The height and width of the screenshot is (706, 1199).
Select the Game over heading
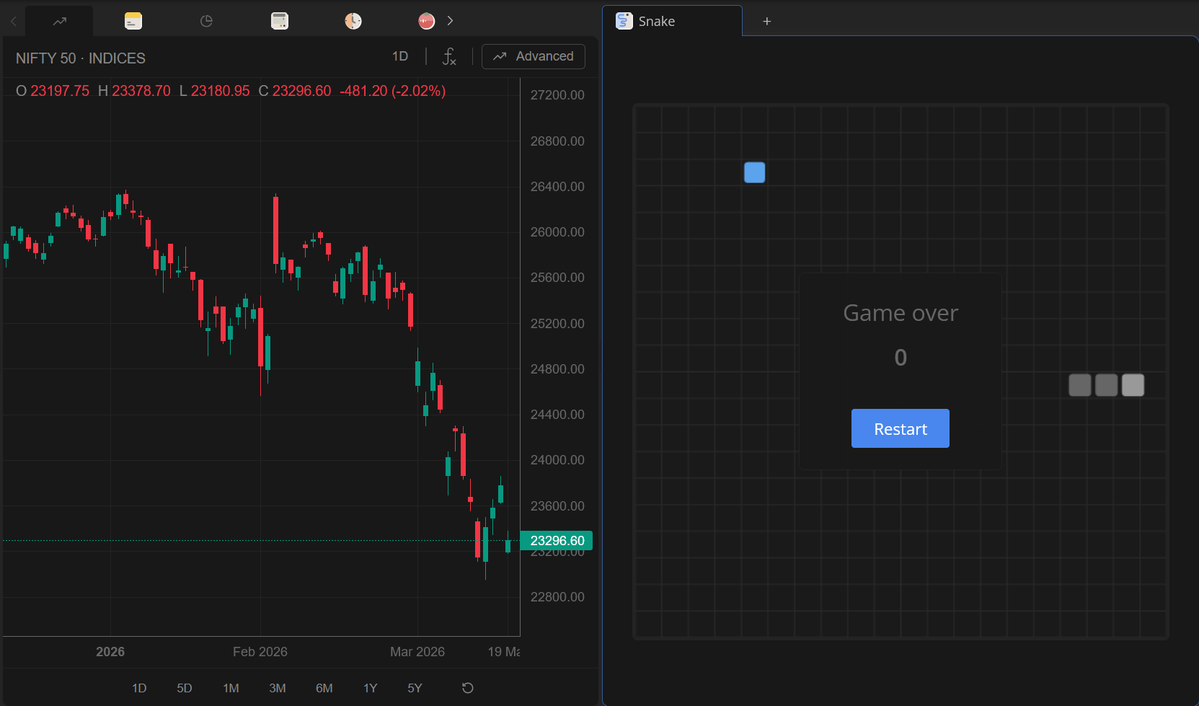900,313
